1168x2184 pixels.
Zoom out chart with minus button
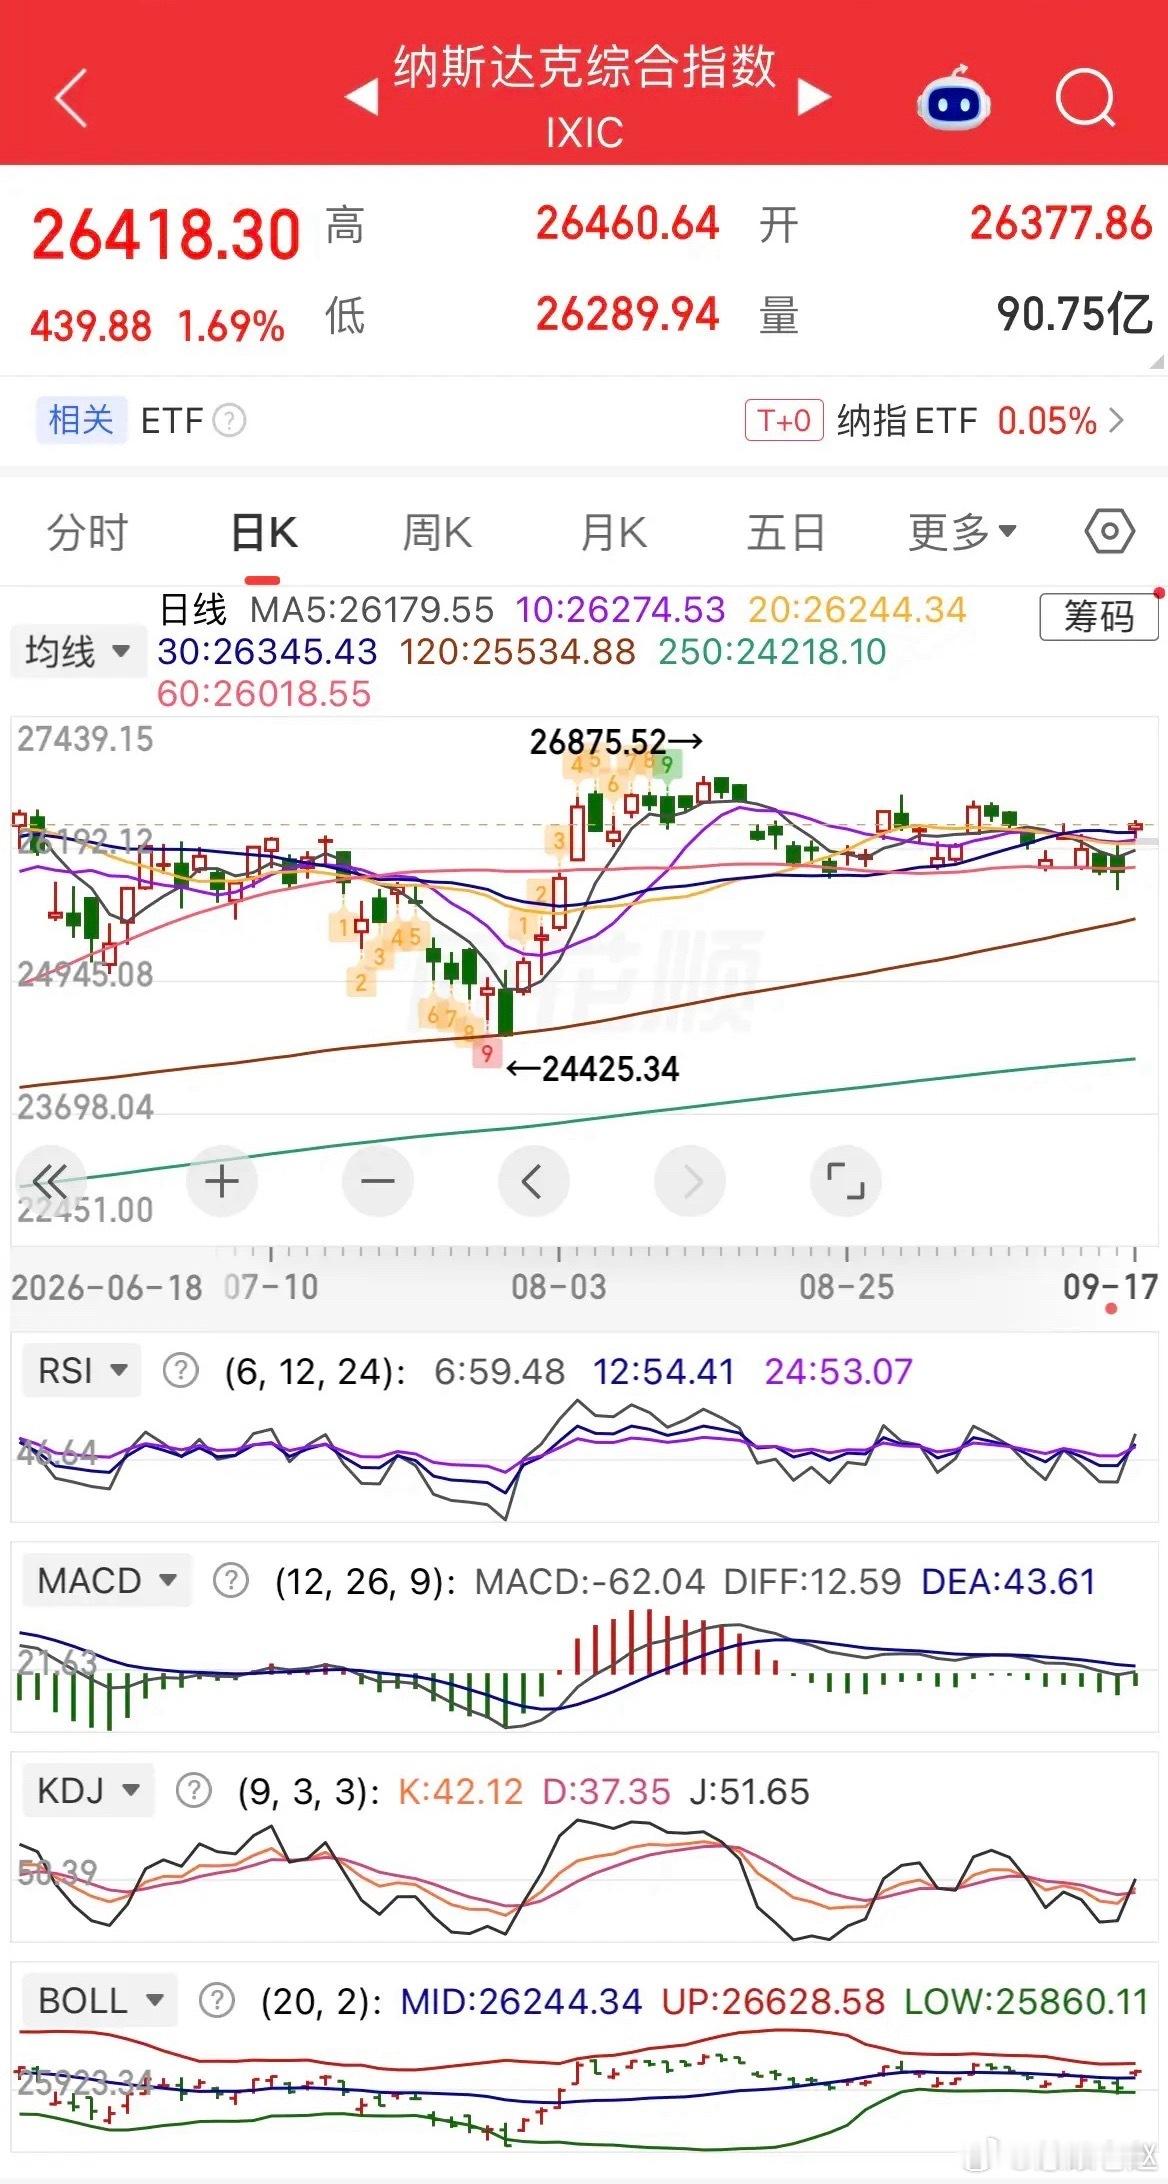point(378,1182)
